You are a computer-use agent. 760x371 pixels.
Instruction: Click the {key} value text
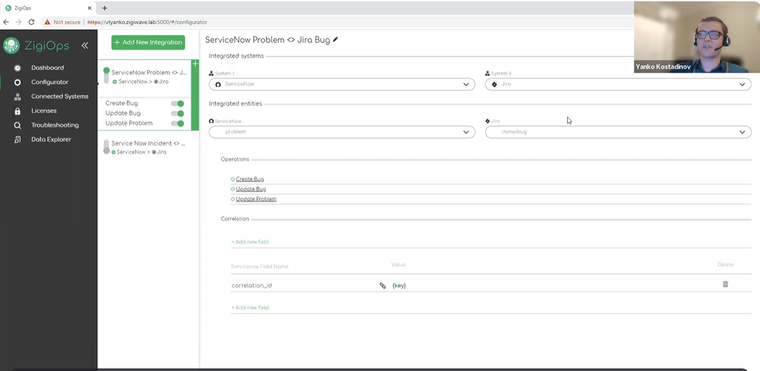(399, 286)
